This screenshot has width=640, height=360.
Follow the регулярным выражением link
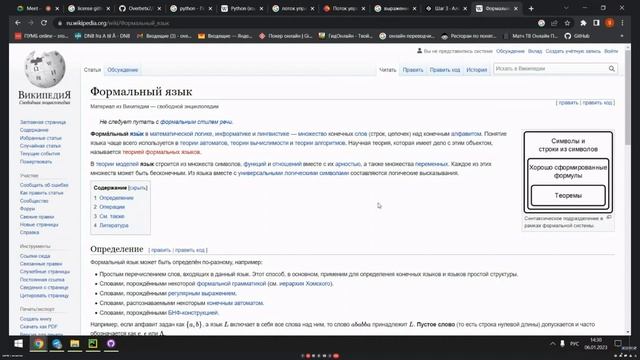click(x=202, y=293)
